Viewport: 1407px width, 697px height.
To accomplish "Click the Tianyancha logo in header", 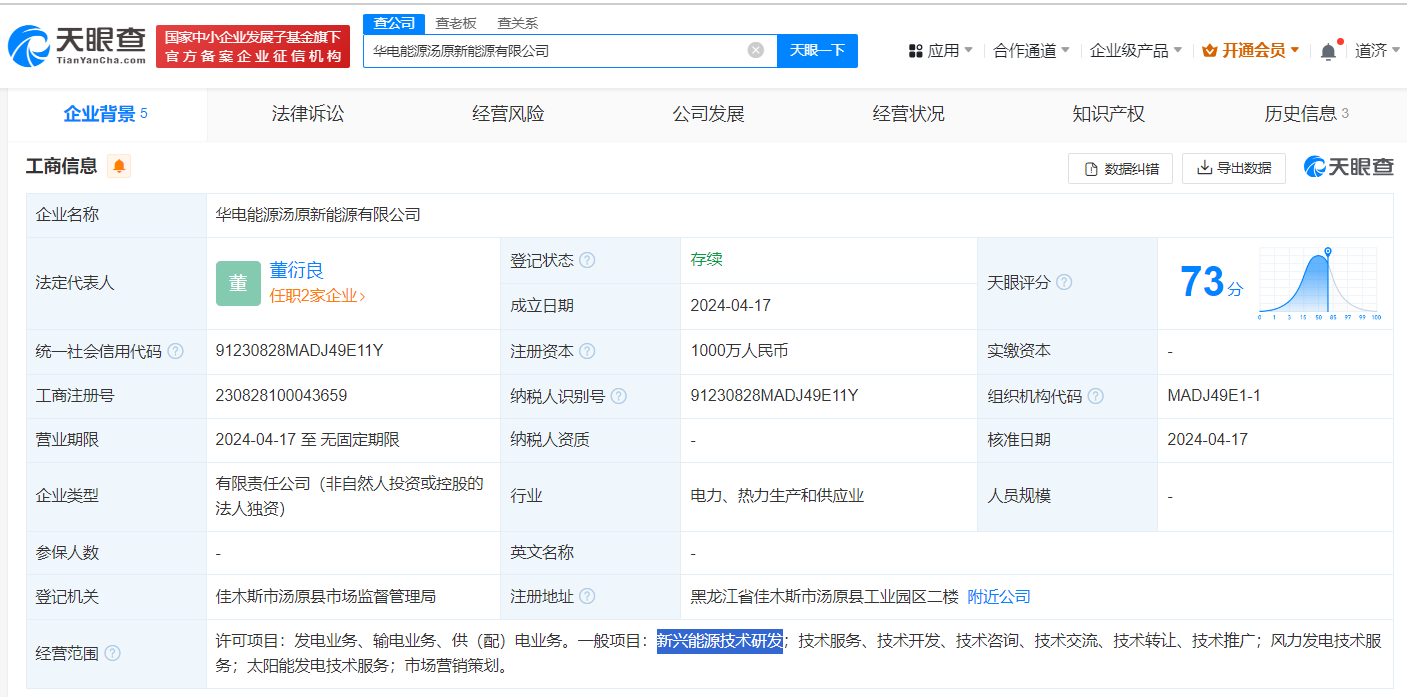I will [x=77, y=46].
